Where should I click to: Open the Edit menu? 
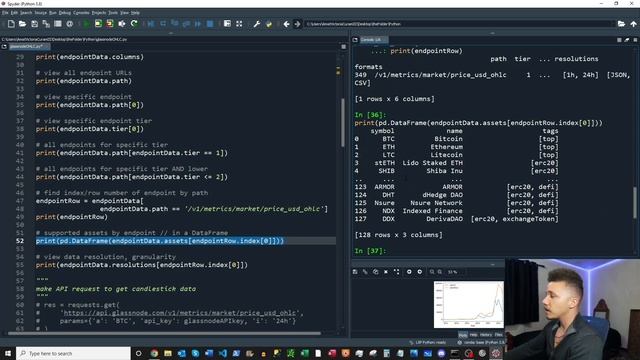click(x=14, y=13)
